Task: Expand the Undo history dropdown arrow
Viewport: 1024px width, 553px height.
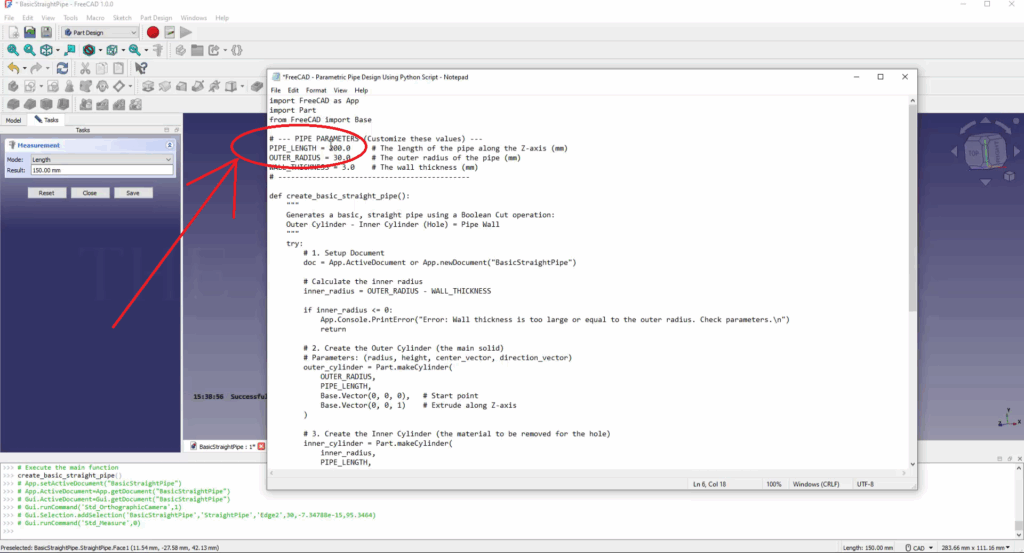Action: tap(24, 68)
